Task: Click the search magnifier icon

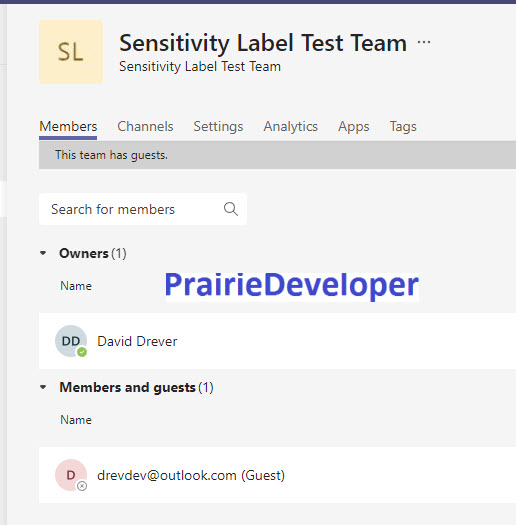Action: [x=231, y=209]
